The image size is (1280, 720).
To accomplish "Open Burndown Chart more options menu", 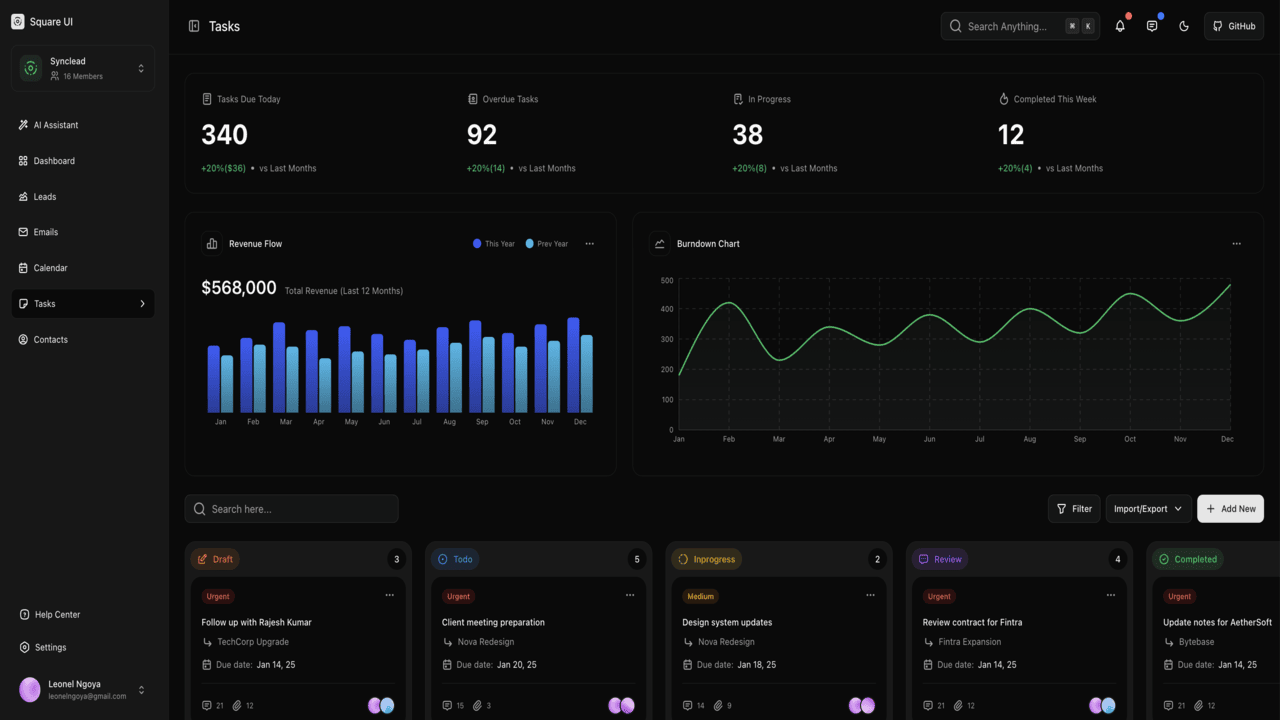I will (x=1237, y=244).
